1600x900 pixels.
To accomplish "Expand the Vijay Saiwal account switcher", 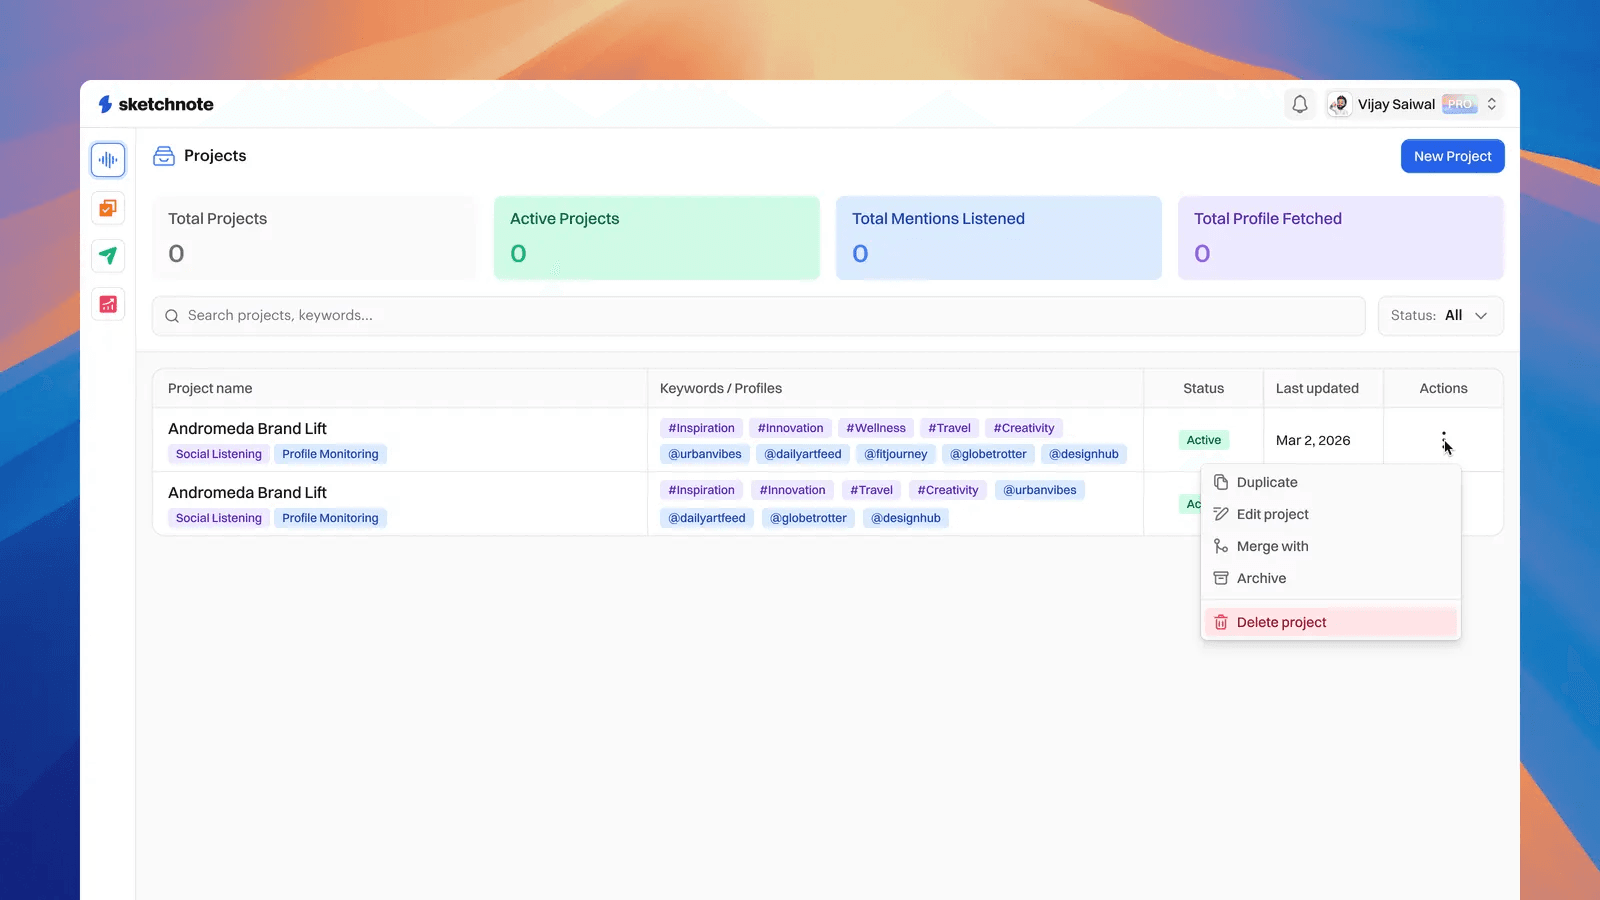I will pos(1491,104).
